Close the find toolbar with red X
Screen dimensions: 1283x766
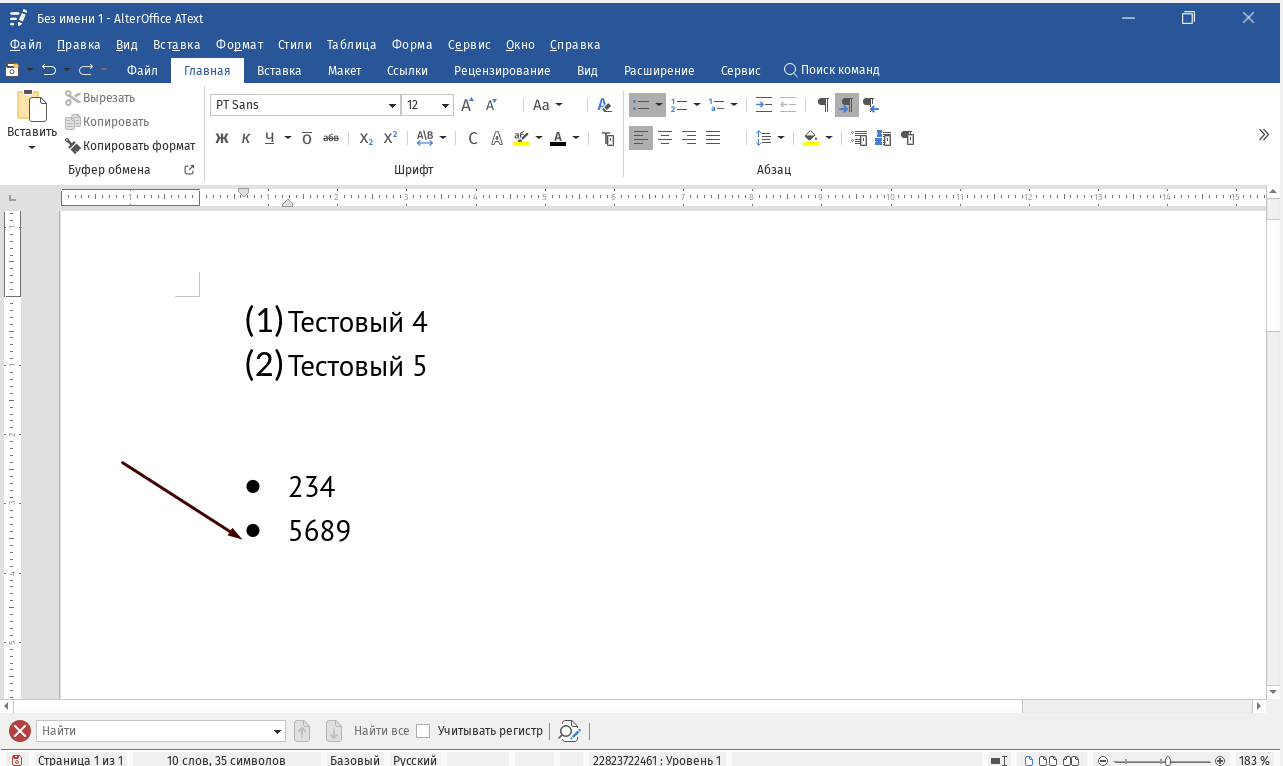click(19, 731)
